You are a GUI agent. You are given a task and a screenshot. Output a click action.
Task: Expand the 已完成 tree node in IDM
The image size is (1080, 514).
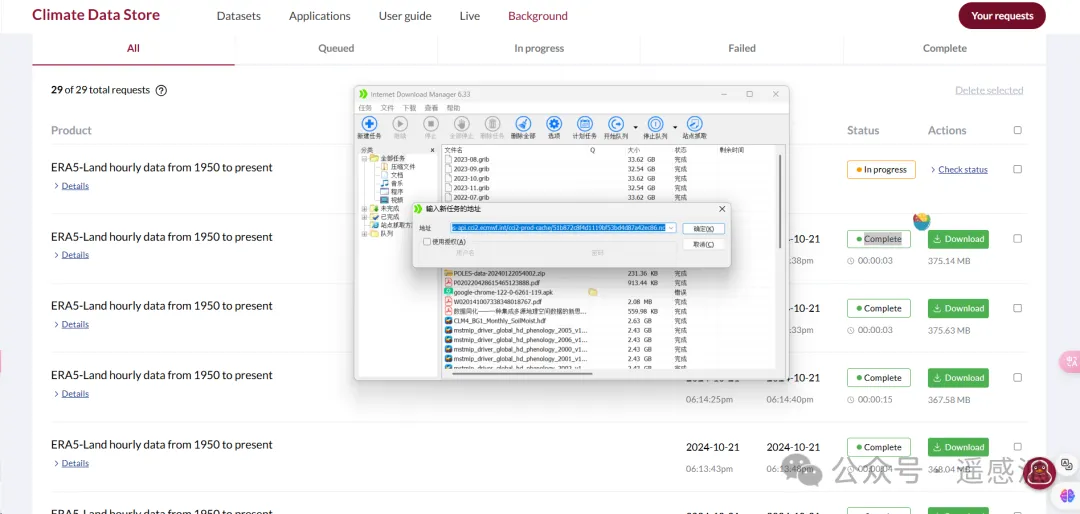click(x=364, y=216)
